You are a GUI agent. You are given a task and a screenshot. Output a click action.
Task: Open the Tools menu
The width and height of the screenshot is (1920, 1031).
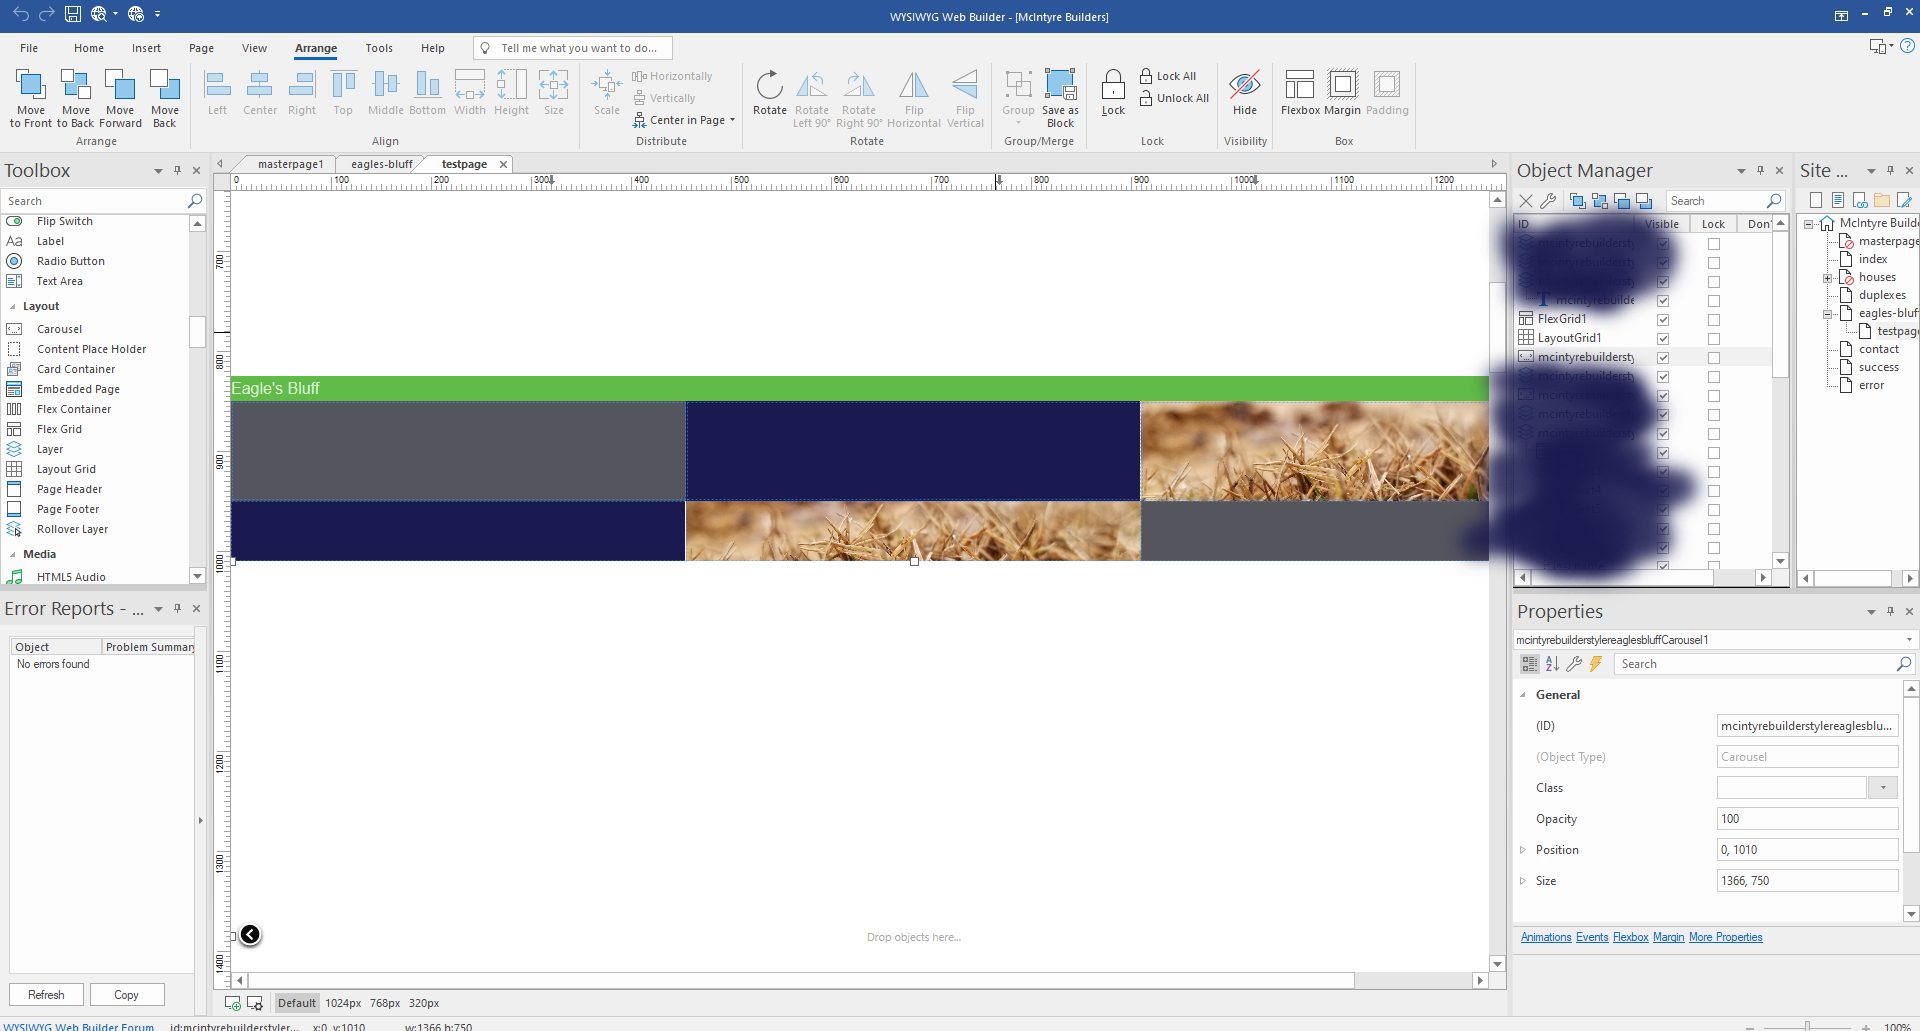click(x=379, y=48)
